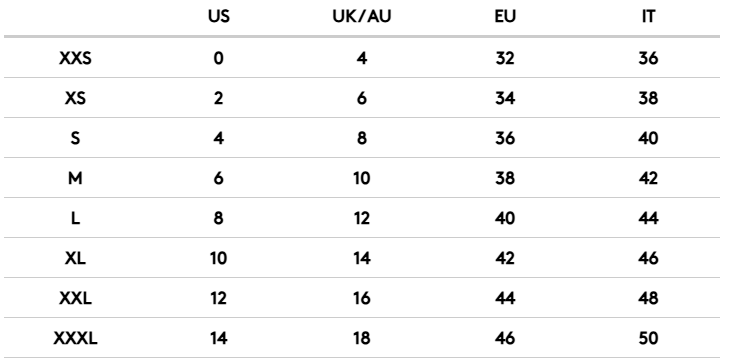Select UK/AU value 10 for size M
Viewport: 729px width, 363px height.
click(362, 178)
